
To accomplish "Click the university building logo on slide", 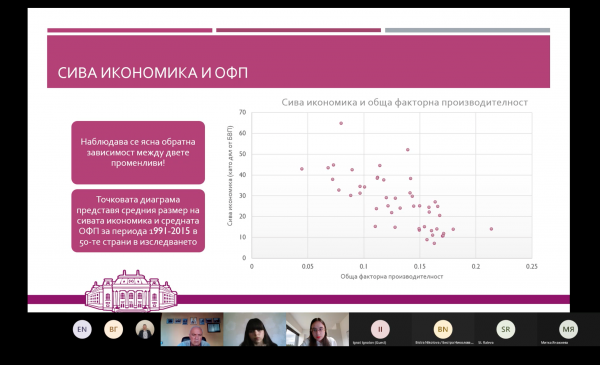I will point(131,291).
